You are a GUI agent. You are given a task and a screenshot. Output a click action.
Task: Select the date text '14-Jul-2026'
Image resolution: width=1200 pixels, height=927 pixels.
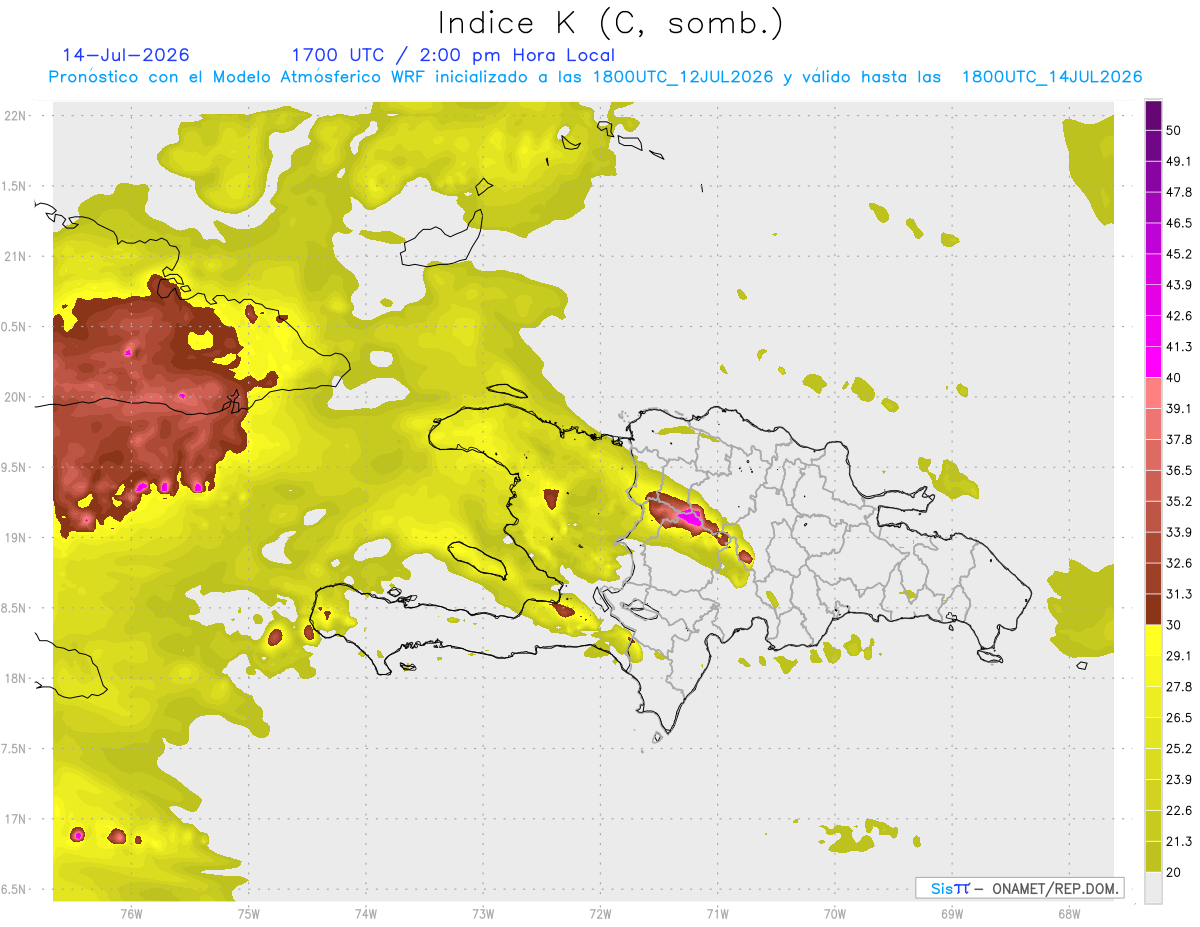click(x=126, y=55)
